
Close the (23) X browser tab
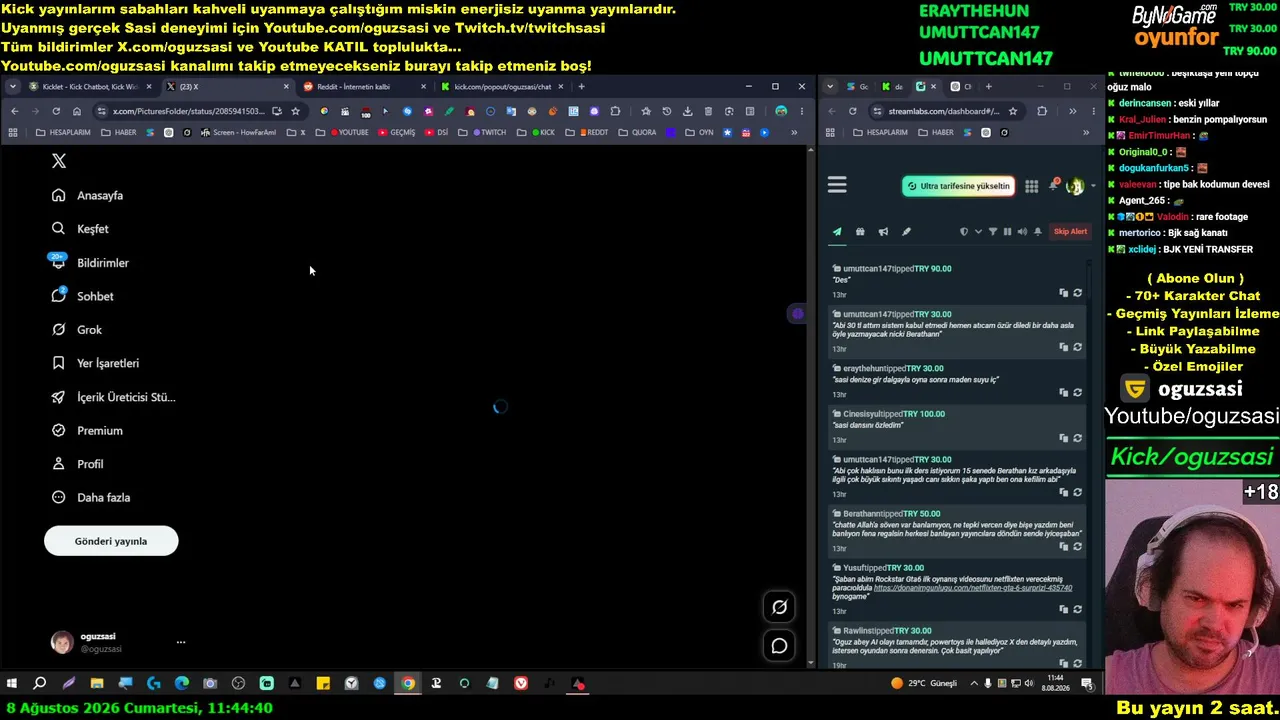[286, 87]
